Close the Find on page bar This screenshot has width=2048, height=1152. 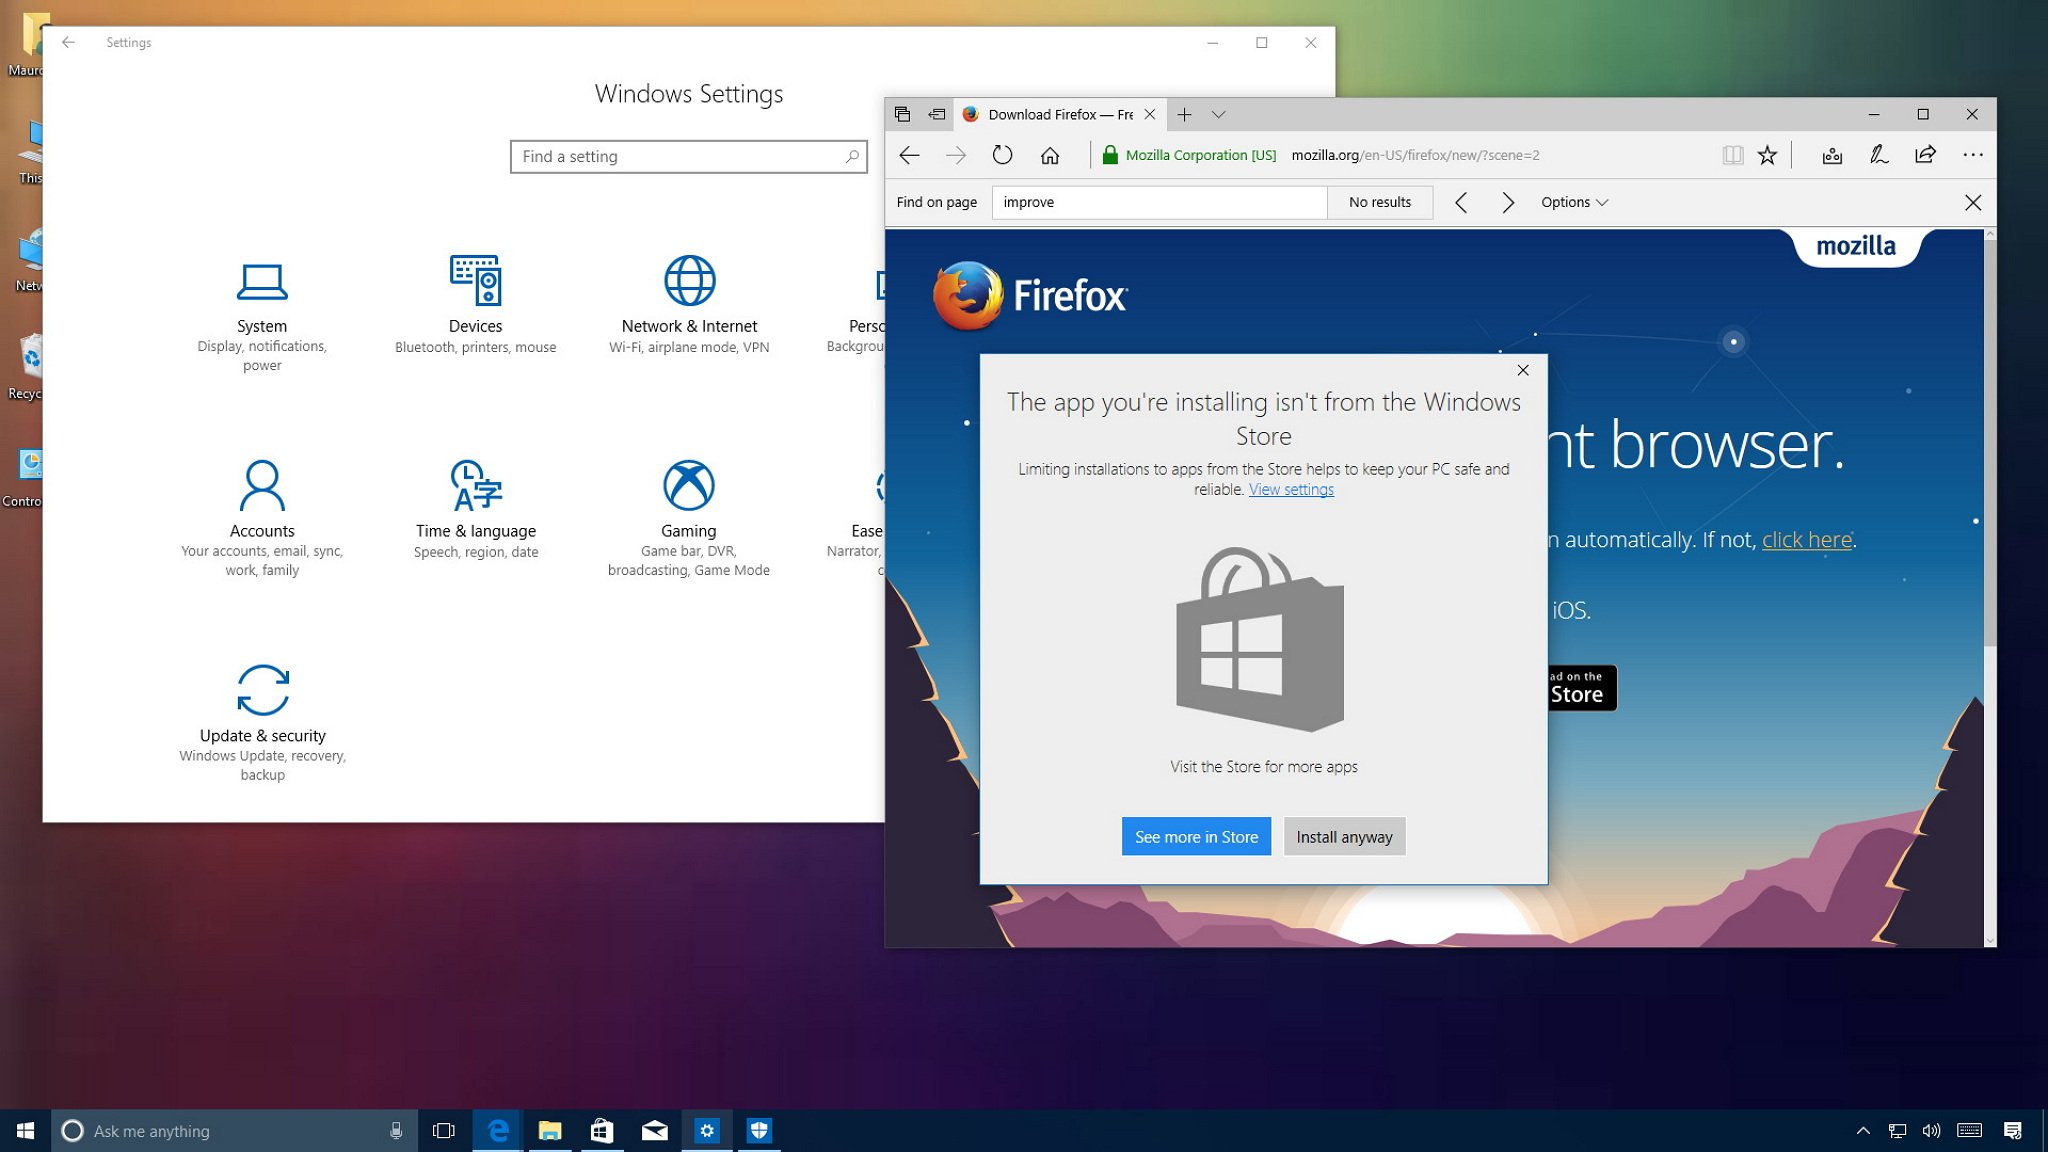1972,203
